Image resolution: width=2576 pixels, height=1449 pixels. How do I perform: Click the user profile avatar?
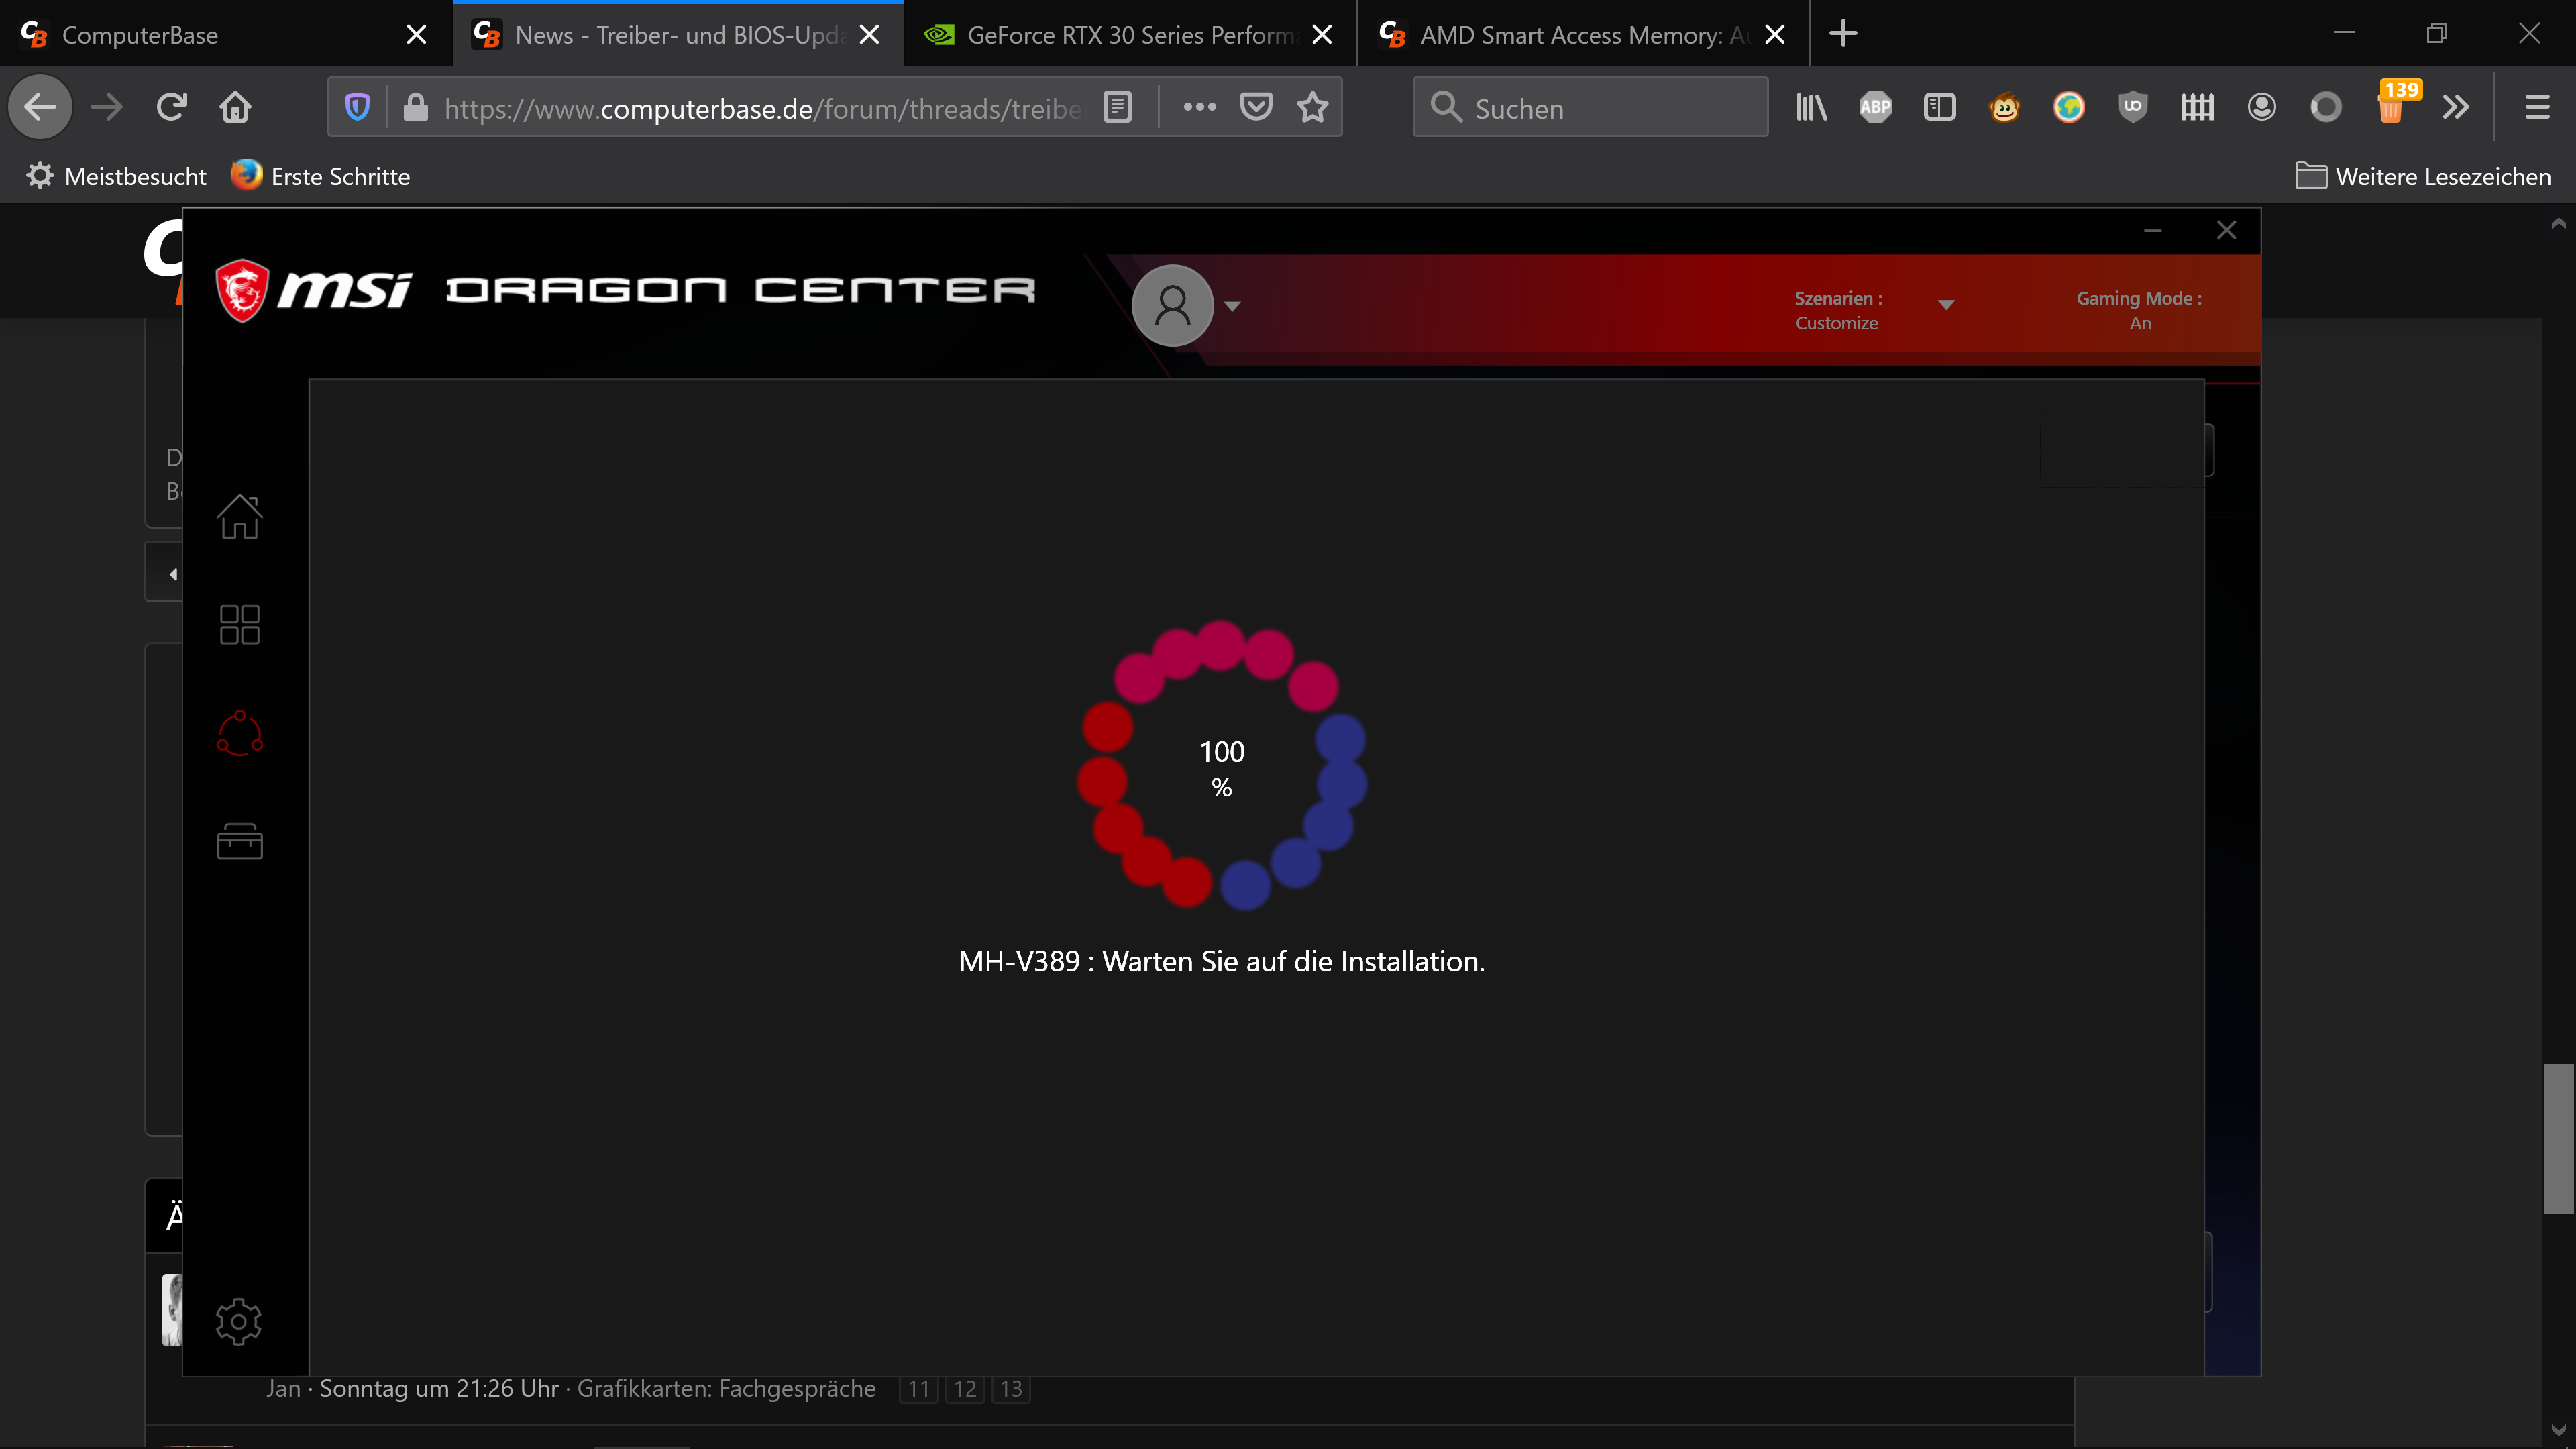coord(1172,305)
